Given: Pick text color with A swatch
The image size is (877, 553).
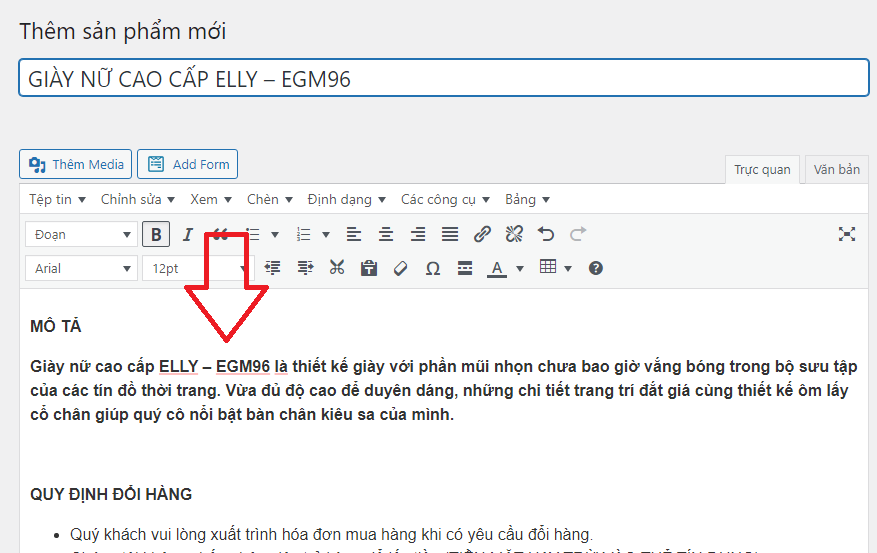Looking at the screenshot, I should [x=496, y=268].
